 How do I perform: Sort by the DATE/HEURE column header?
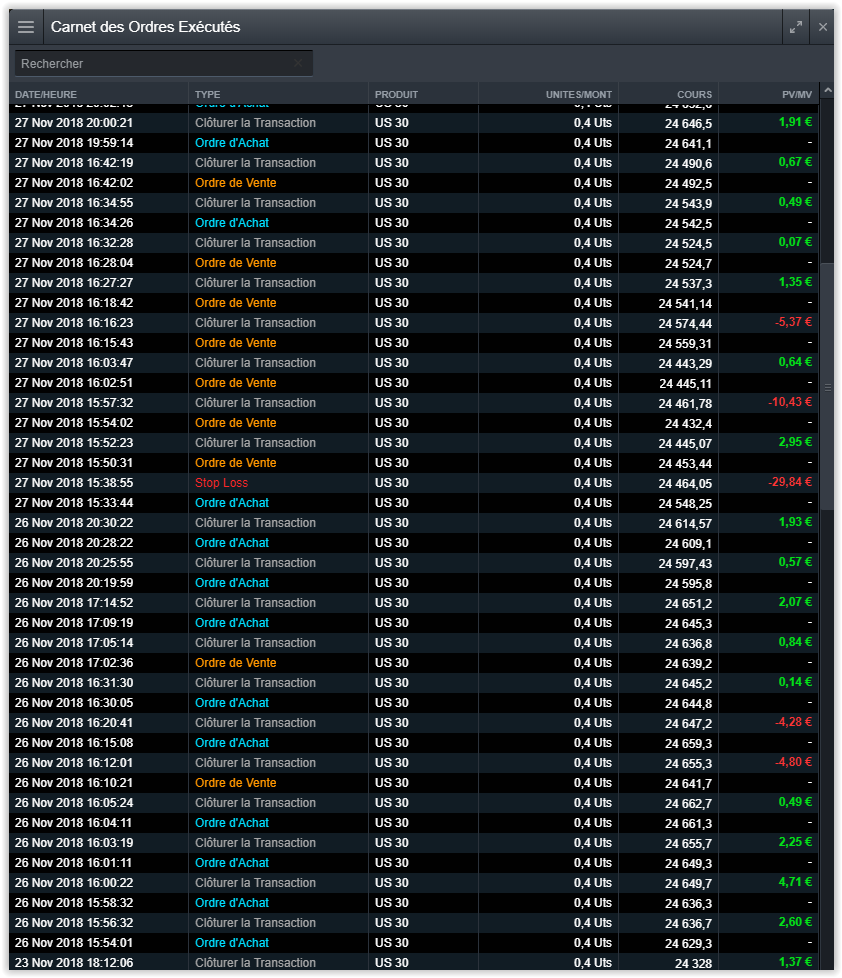46,95
